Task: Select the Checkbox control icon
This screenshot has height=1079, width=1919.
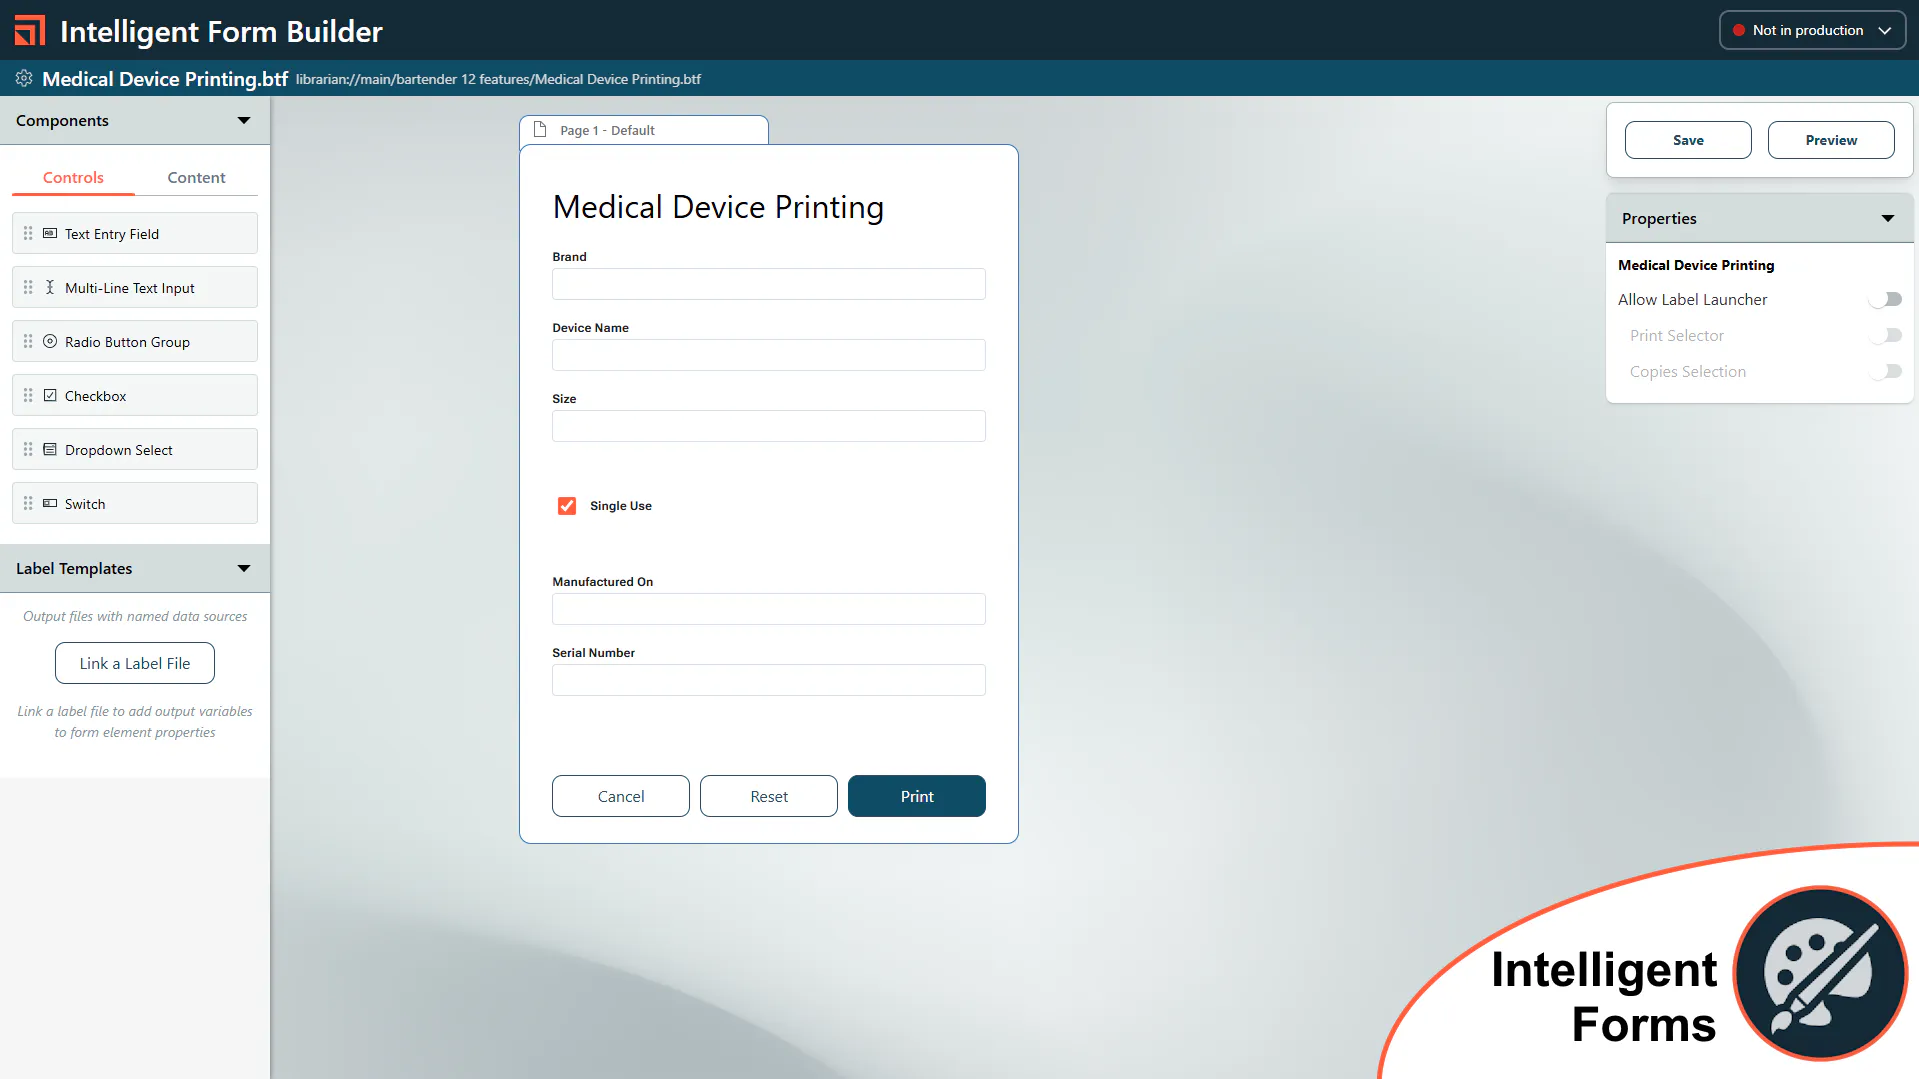Action: tap(50, 395)
